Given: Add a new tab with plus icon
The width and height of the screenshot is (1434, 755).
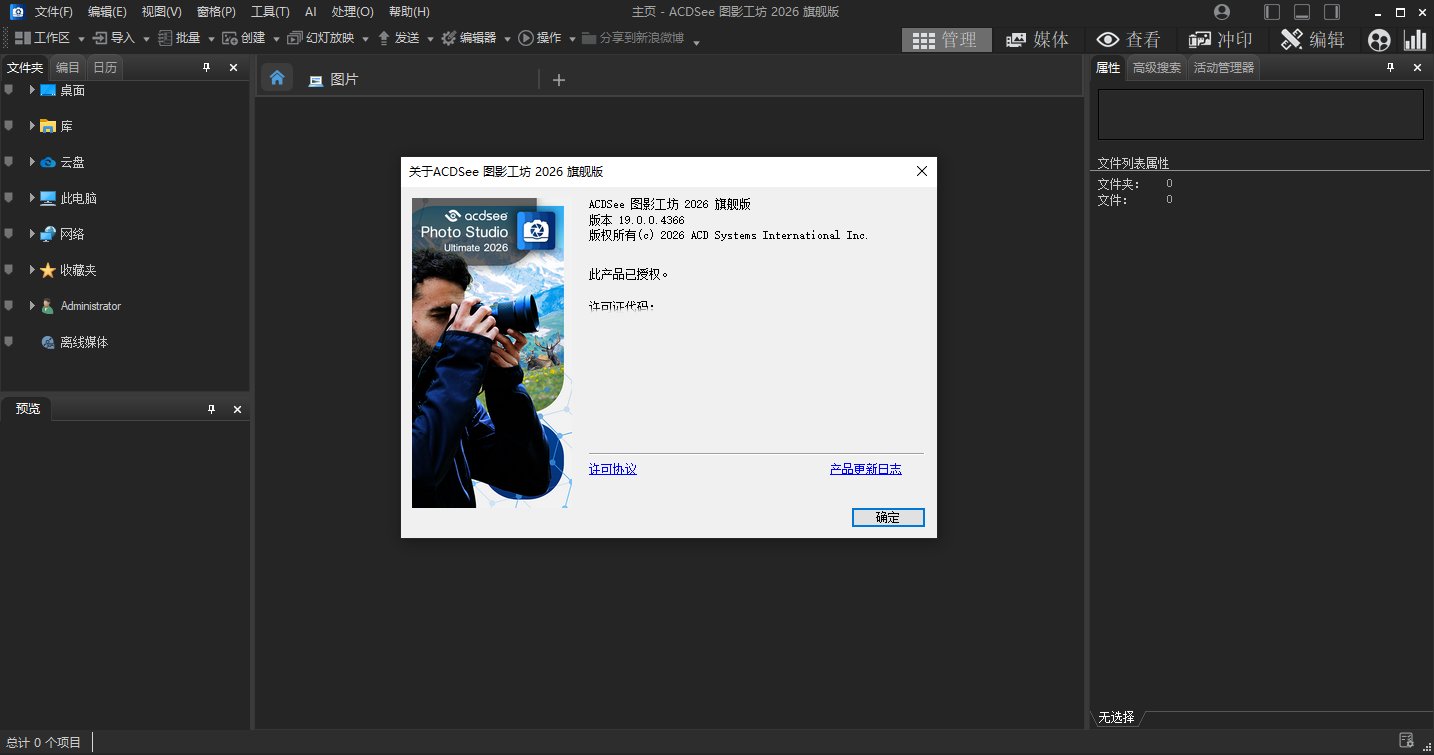Looking at the screenshot, I should pyautogui.click(x=559, y=80).
